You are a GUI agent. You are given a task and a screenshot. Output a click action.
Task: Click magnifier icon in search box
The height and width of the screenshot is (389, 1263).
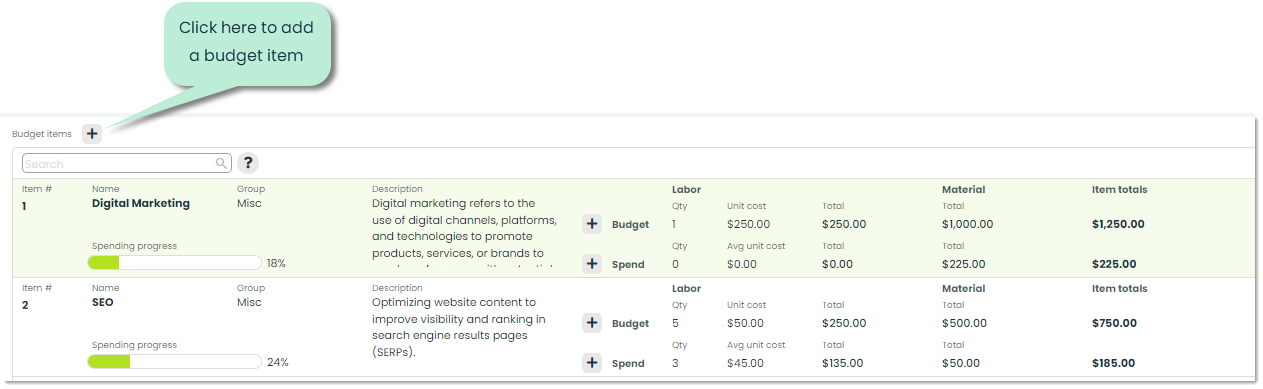(221, 163)
